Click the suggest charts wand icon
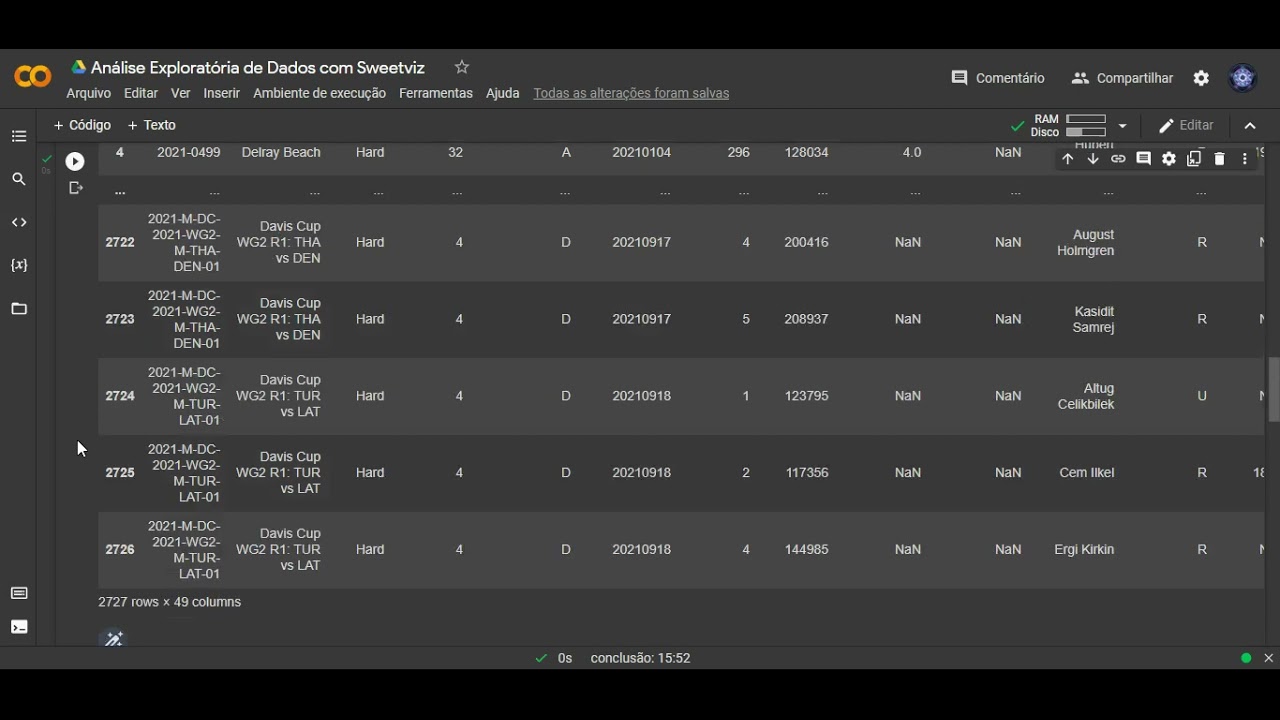 114,639
